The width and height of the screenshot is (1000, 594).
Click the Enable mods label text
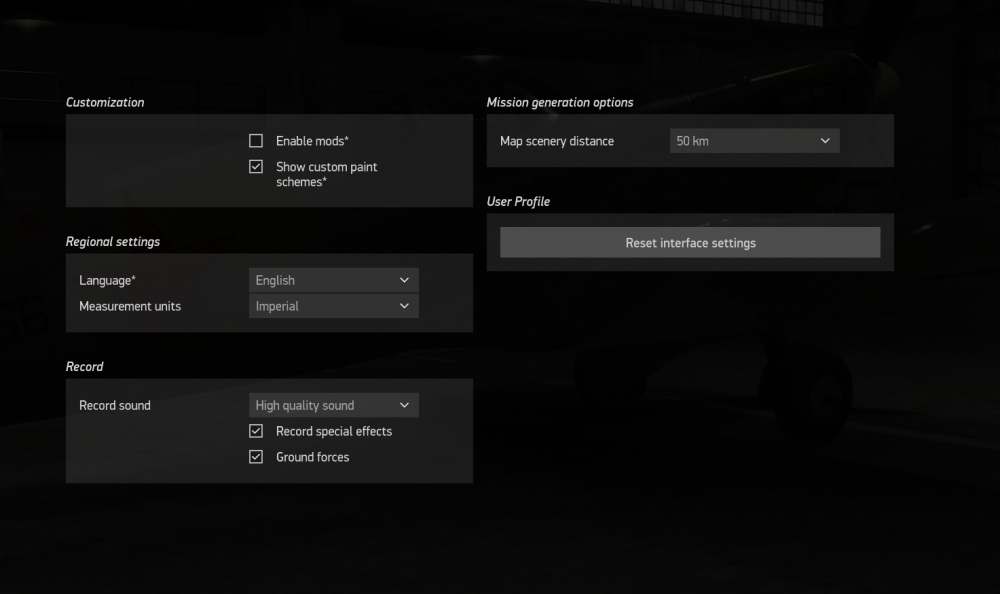coord(312,141)
